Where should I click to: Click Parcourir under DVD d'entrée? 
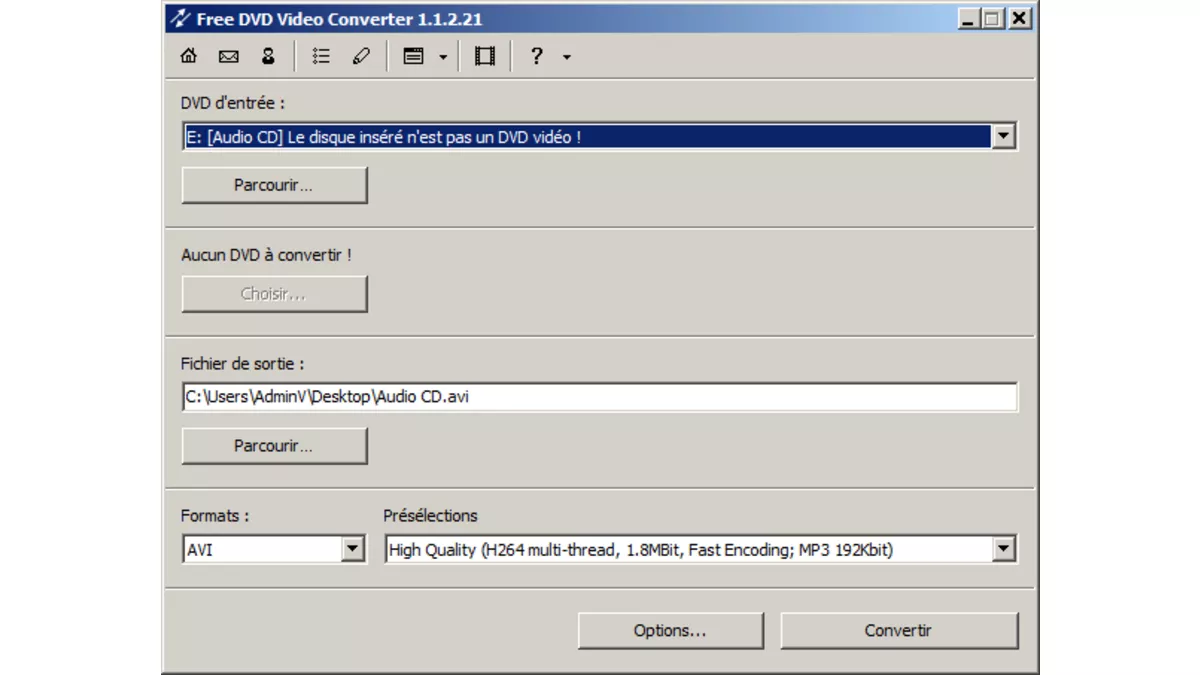click(x=274, y=185)
